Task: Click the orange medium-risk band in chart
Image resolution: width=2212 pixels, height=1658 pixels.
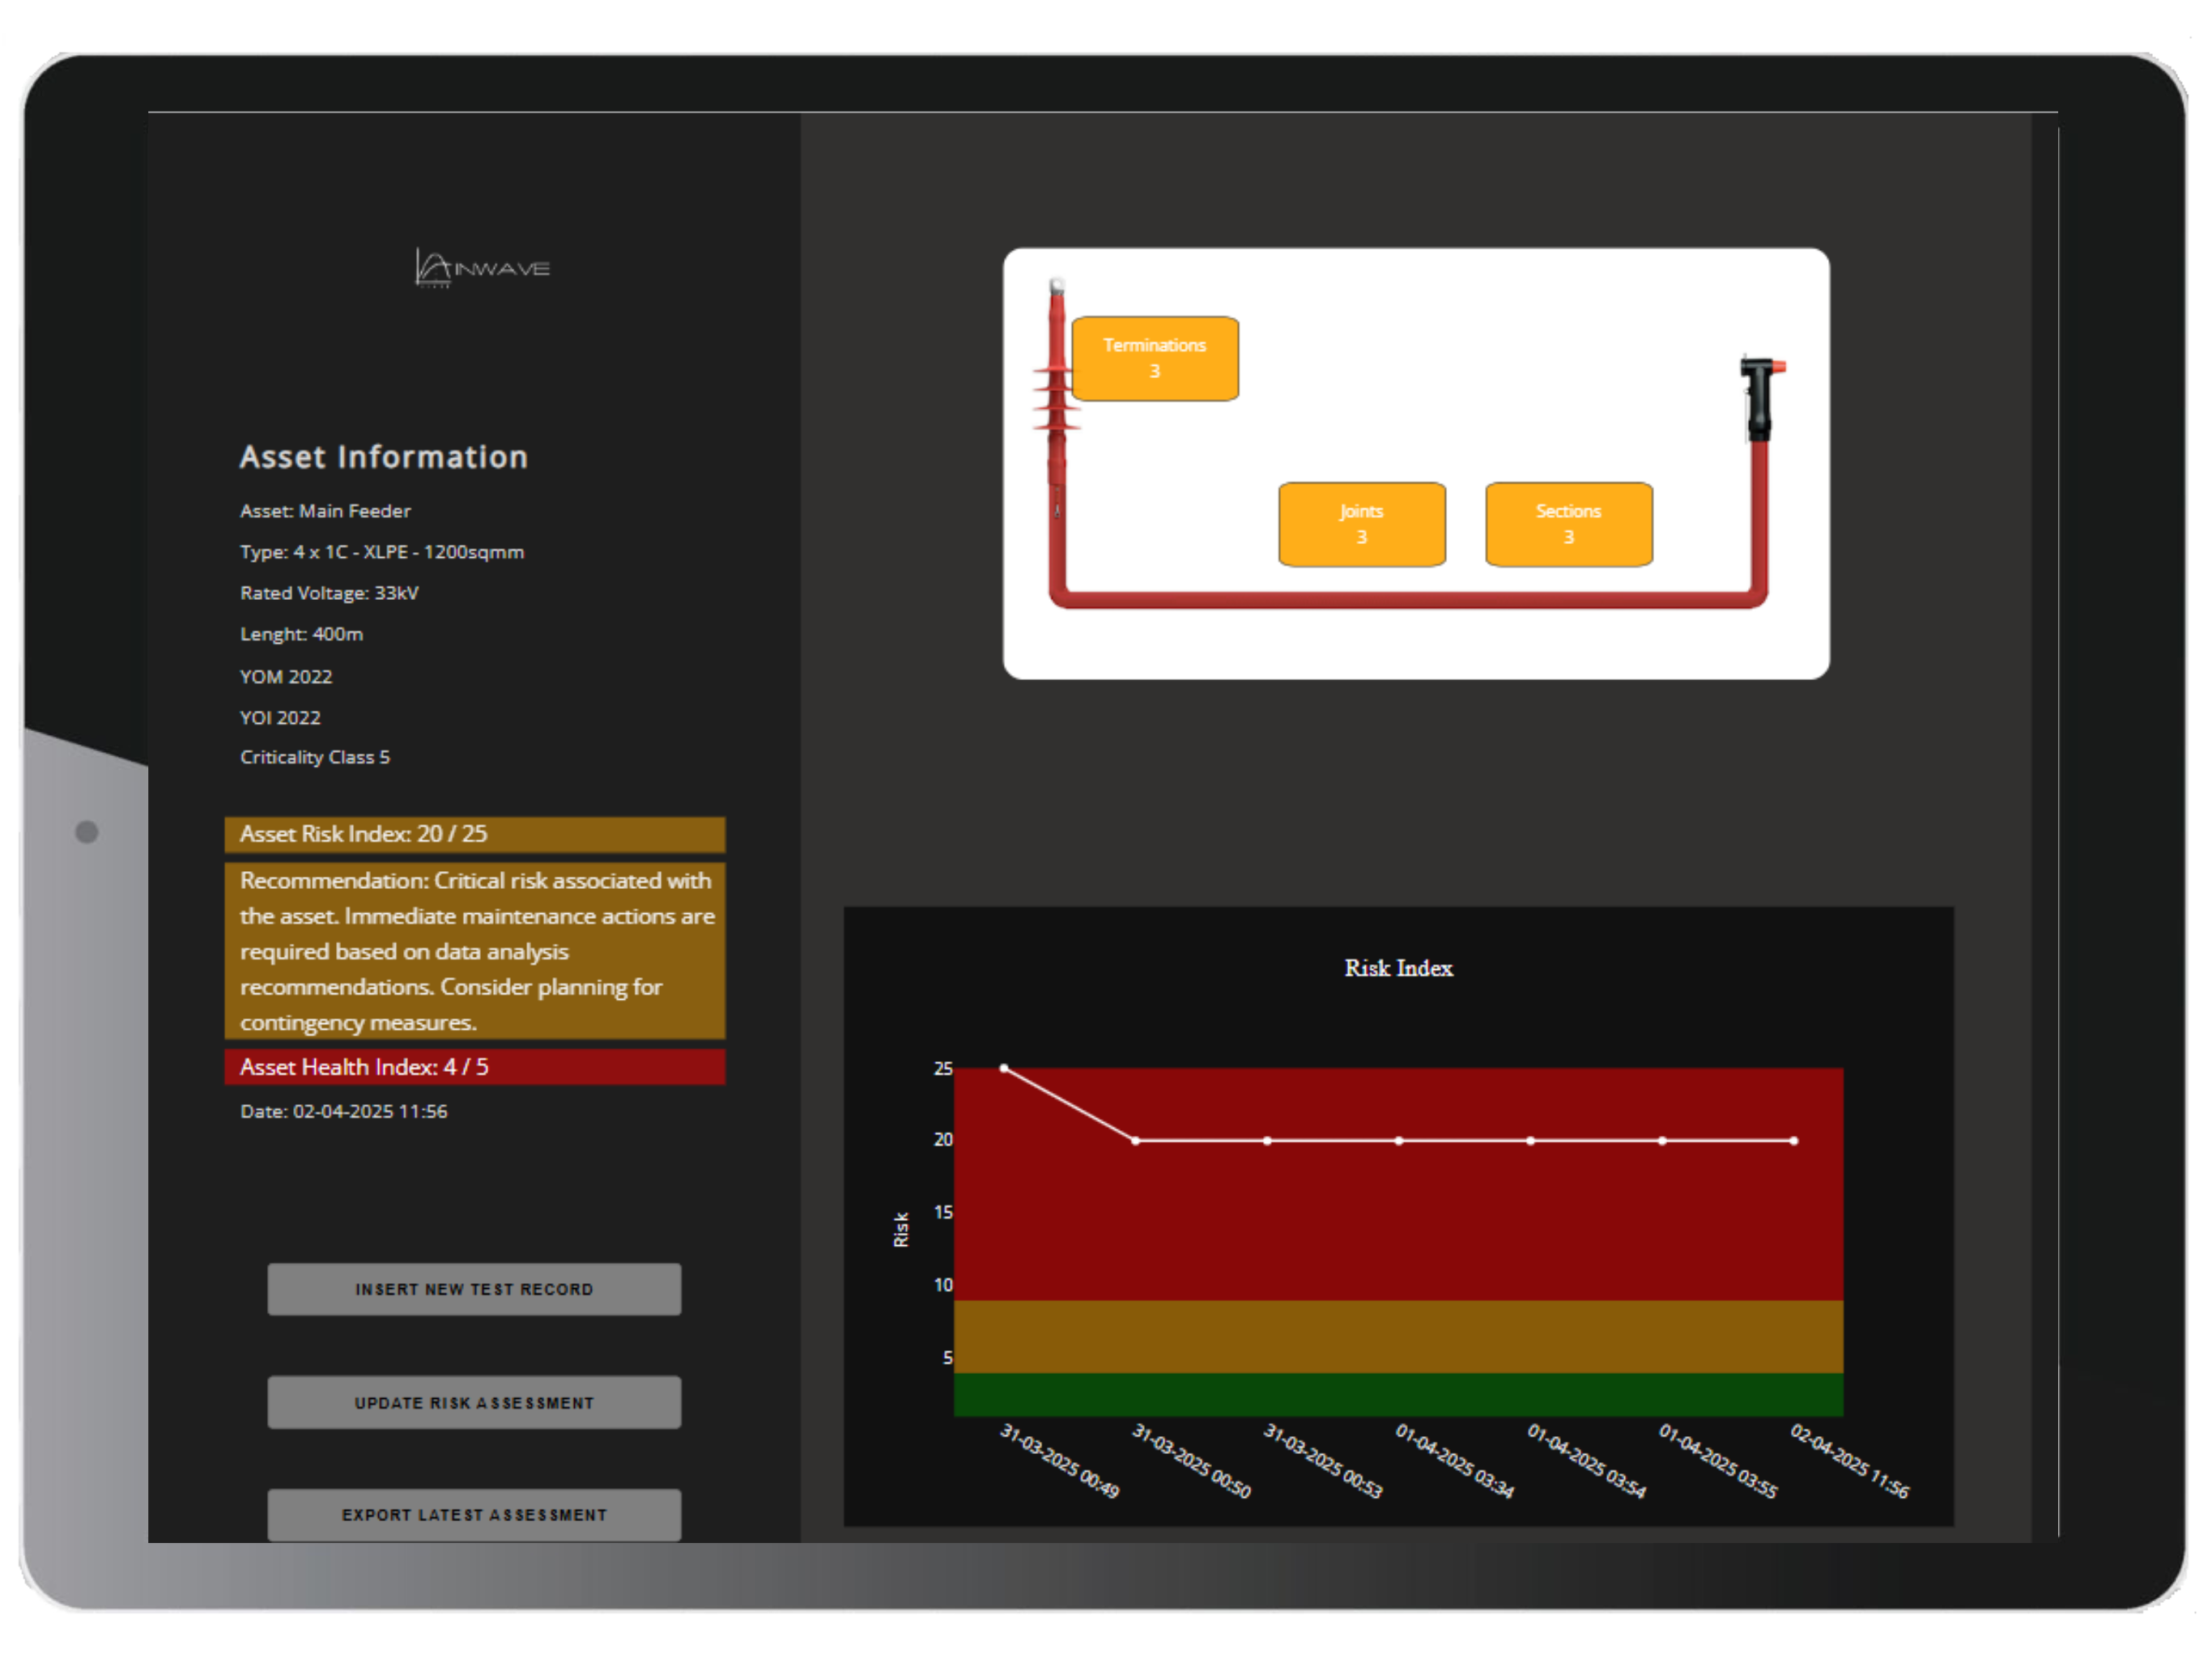Action: pos(1399,1337)
